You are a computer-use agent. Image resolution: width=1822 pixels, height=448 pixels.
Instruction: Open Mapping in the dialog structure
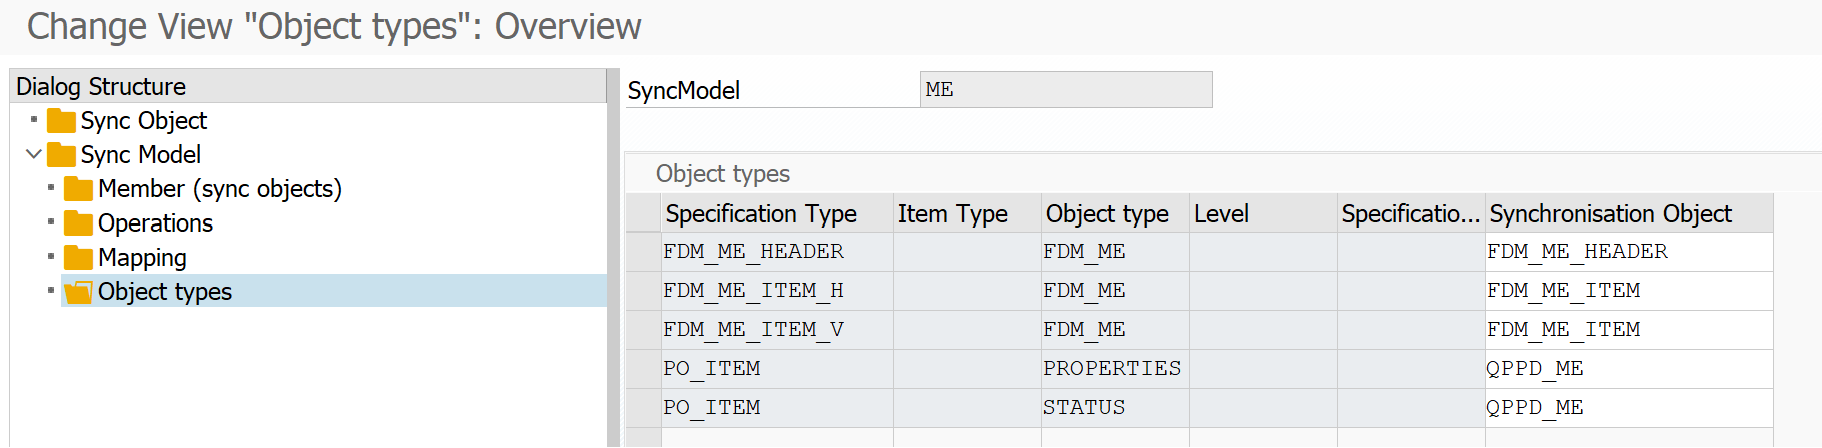[x=142, y=258]
